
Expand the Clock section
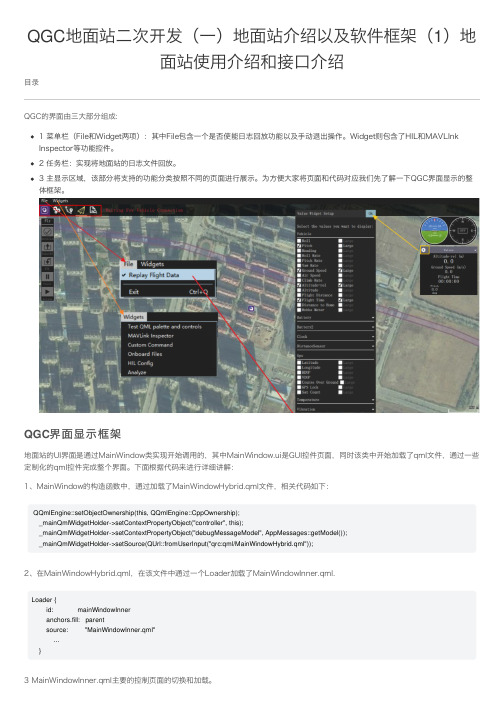(335, 336)
